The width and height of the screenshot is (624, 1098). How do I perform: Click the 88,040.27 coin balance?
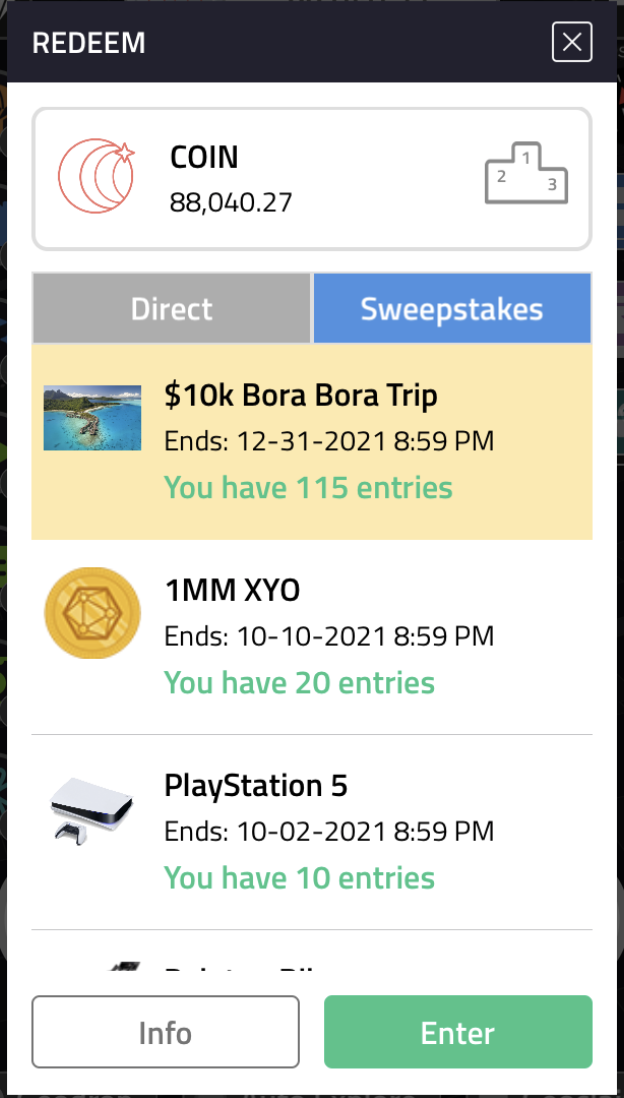pos(230,203)
